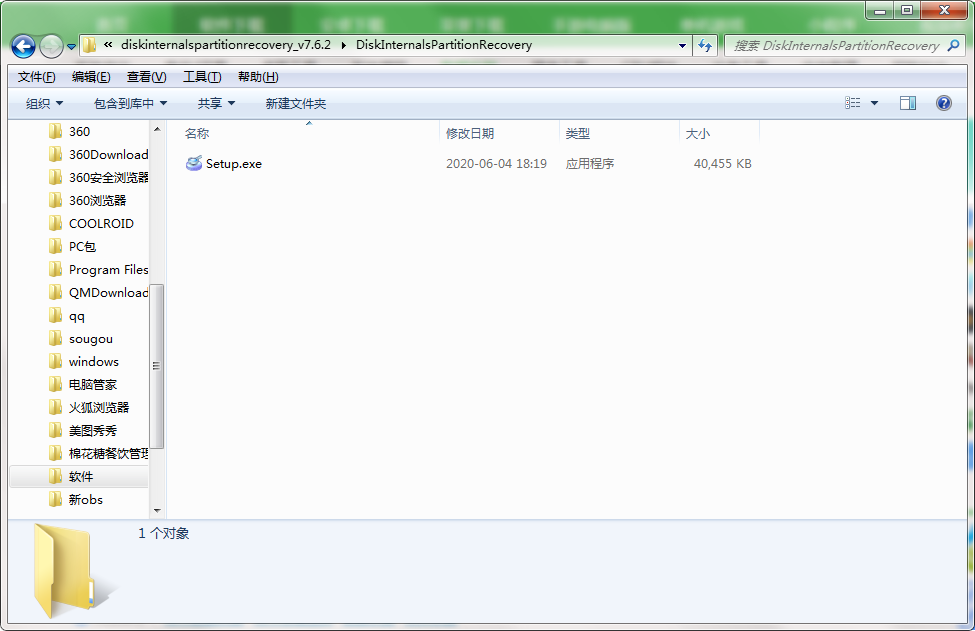This screenshot has width=975, height=631.
Task: Click the 应用程序 type cell
Action: click(x=590, y=164)
